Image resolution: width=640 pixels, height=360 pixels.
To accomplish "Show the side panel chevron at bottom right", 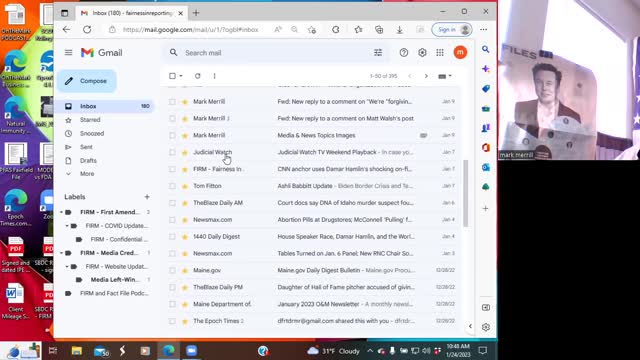I will click(470, 326).
